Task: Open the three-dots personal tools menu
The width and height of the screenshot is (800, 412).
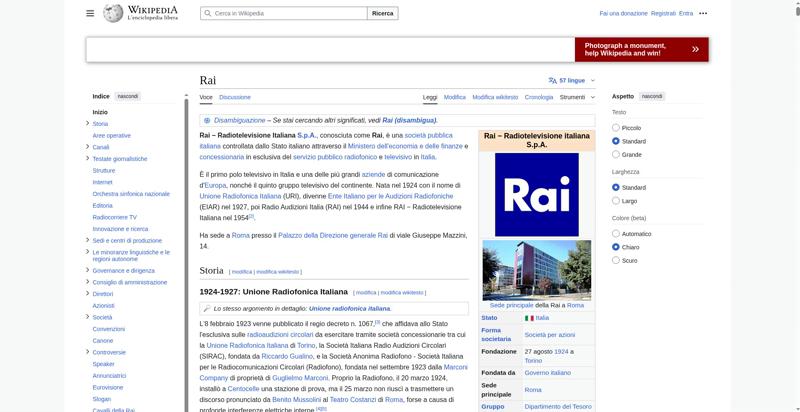Action: pyautogui.click(x=703, y=13)
